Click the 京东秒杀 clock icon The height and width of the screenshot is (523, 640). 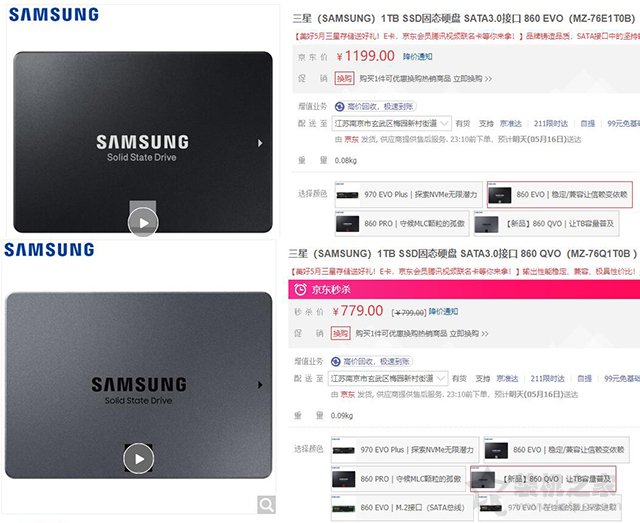300,289
